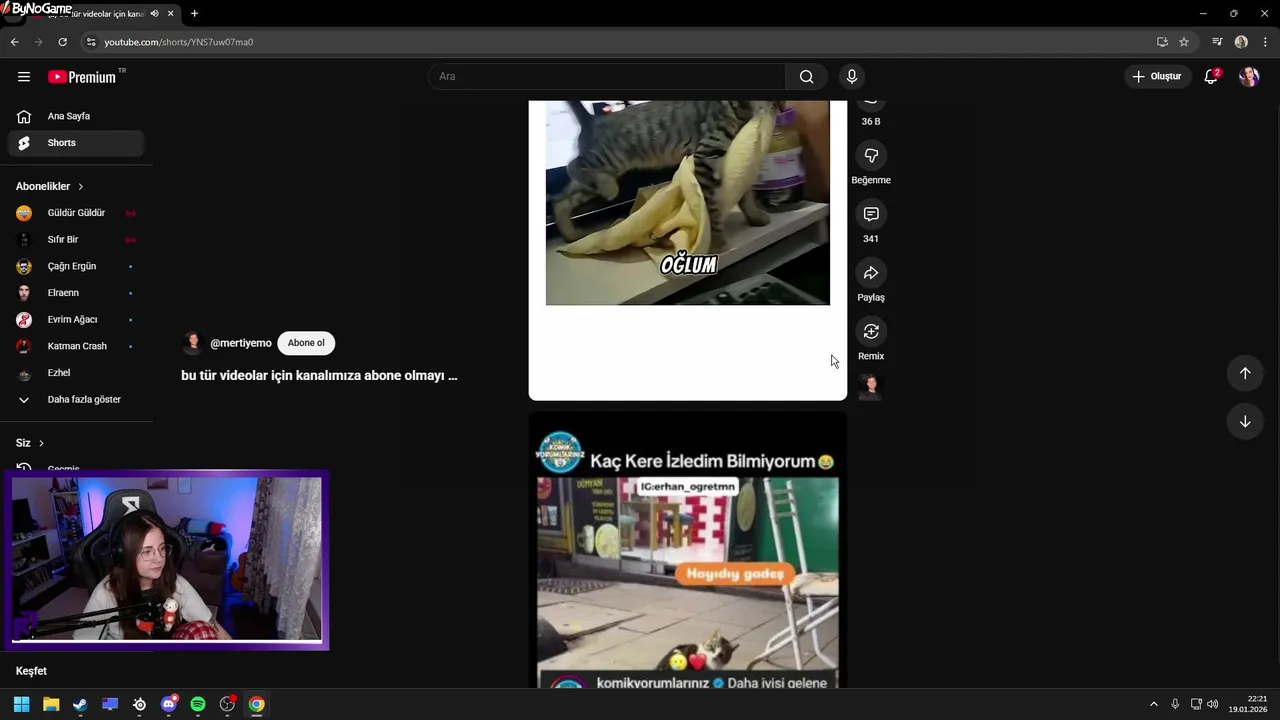Navigate back in Chrome
This screenshot has height=720, width=1280.
click(14, 42)
